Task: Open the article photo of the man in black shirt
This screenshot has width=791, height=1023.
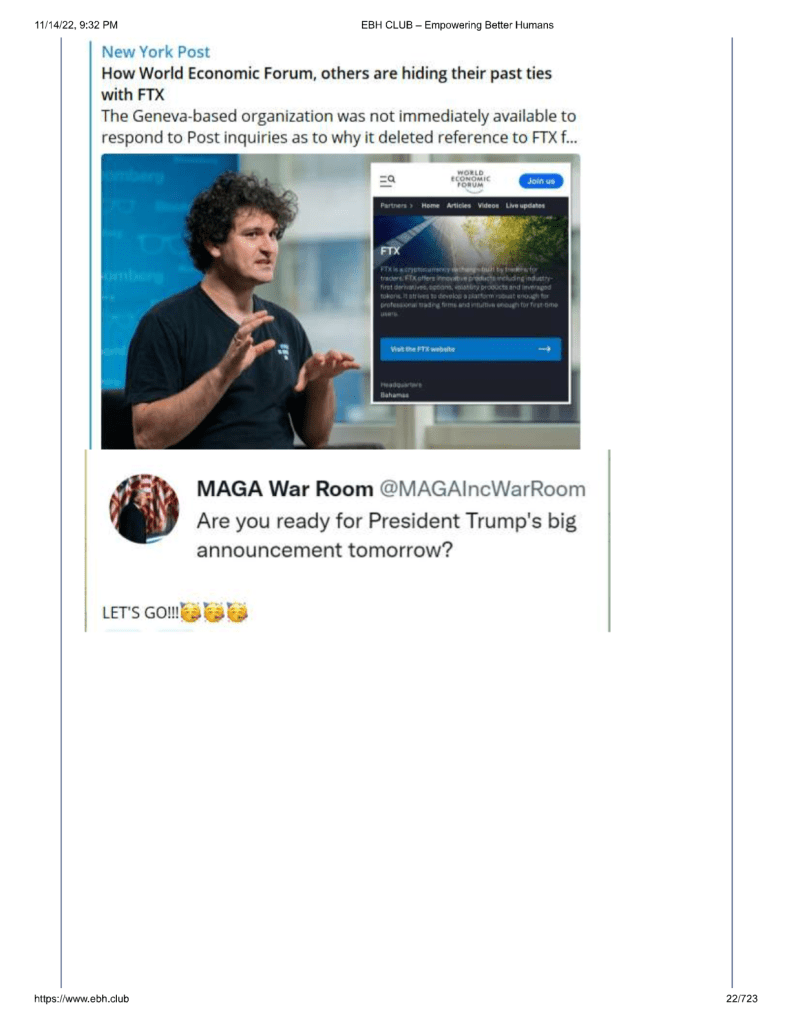Action: pos(235,301)
